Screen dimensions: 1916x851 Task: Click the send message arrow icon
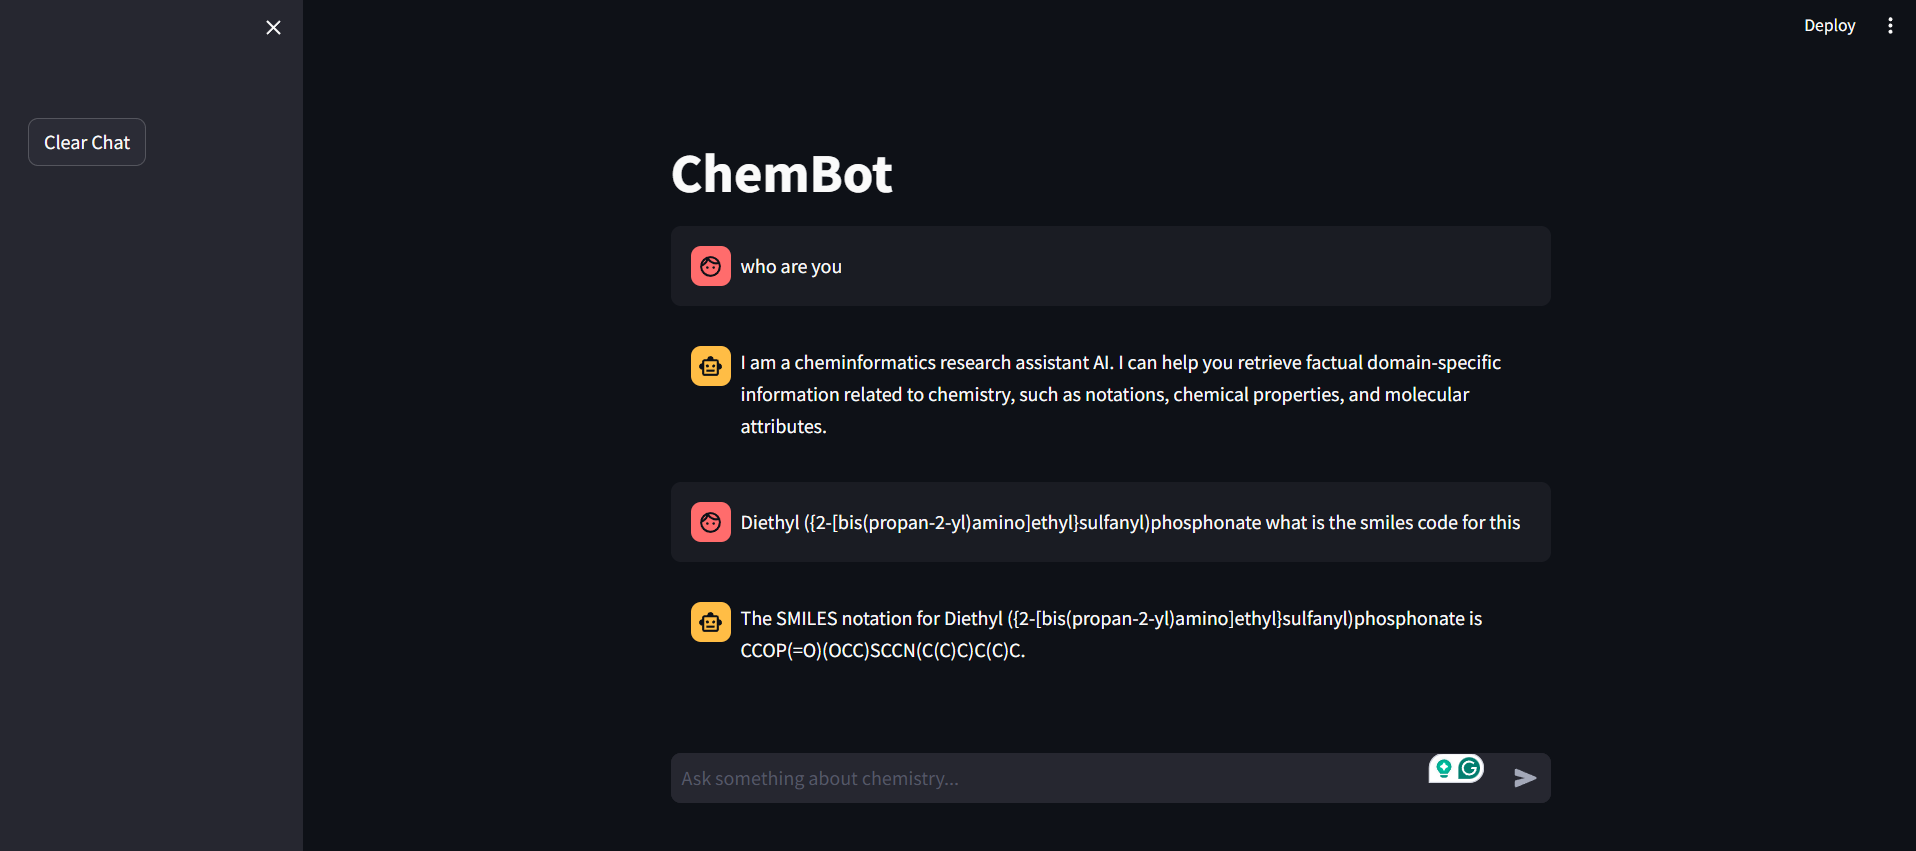tap(1525, 777)
